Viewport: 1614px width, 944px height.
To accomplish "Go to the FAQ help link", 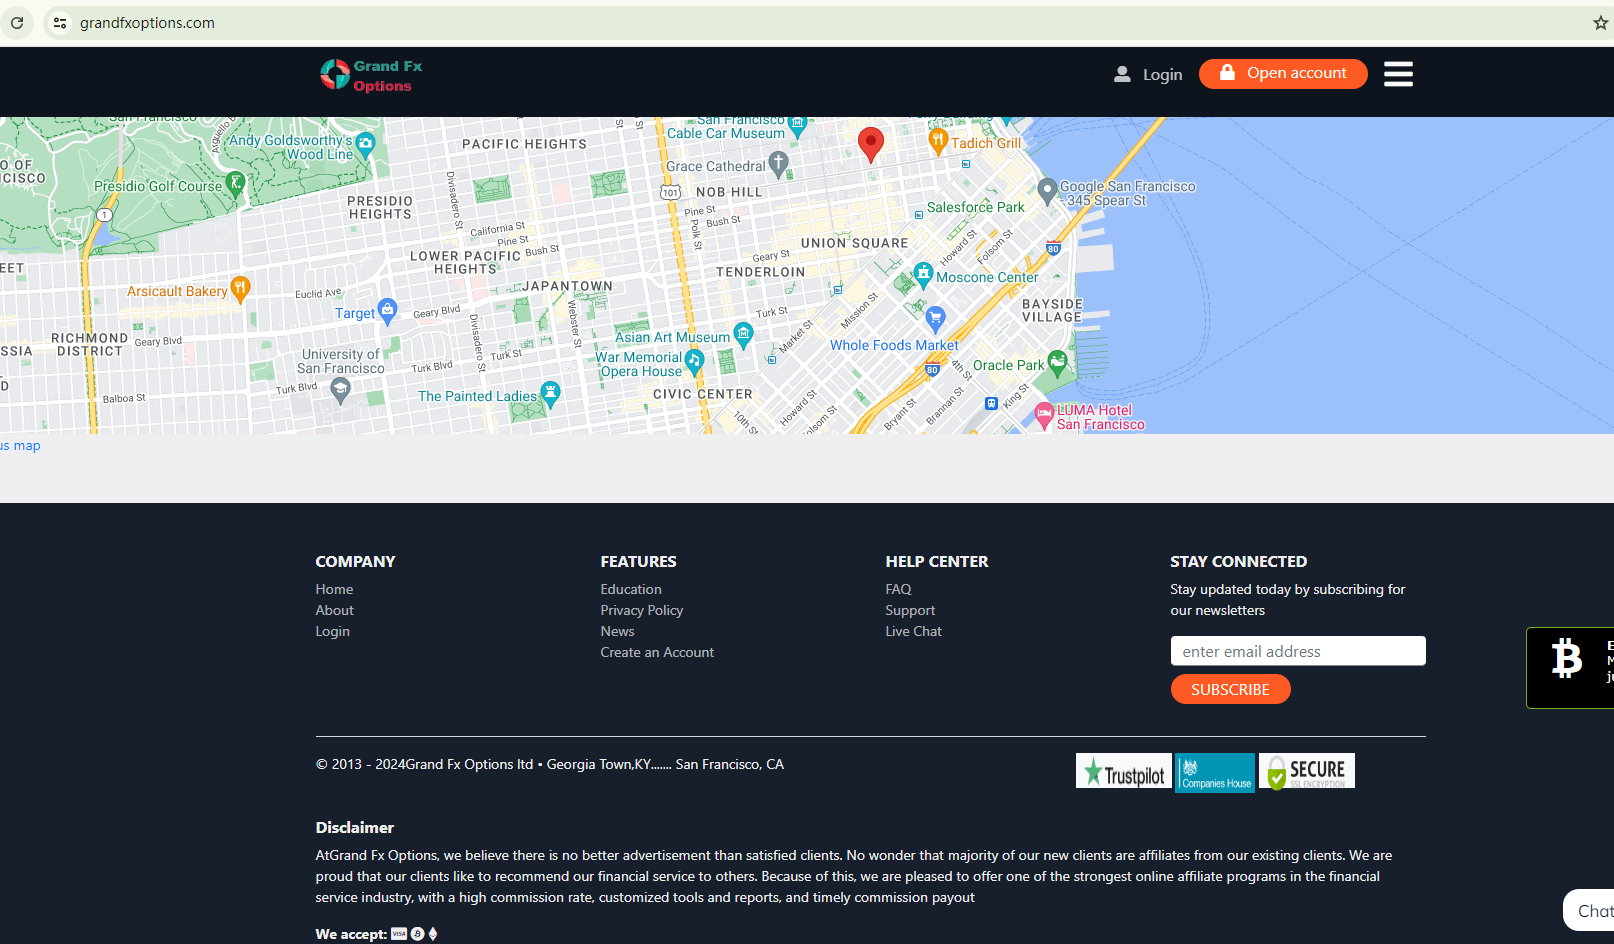I will click(898, 589).
